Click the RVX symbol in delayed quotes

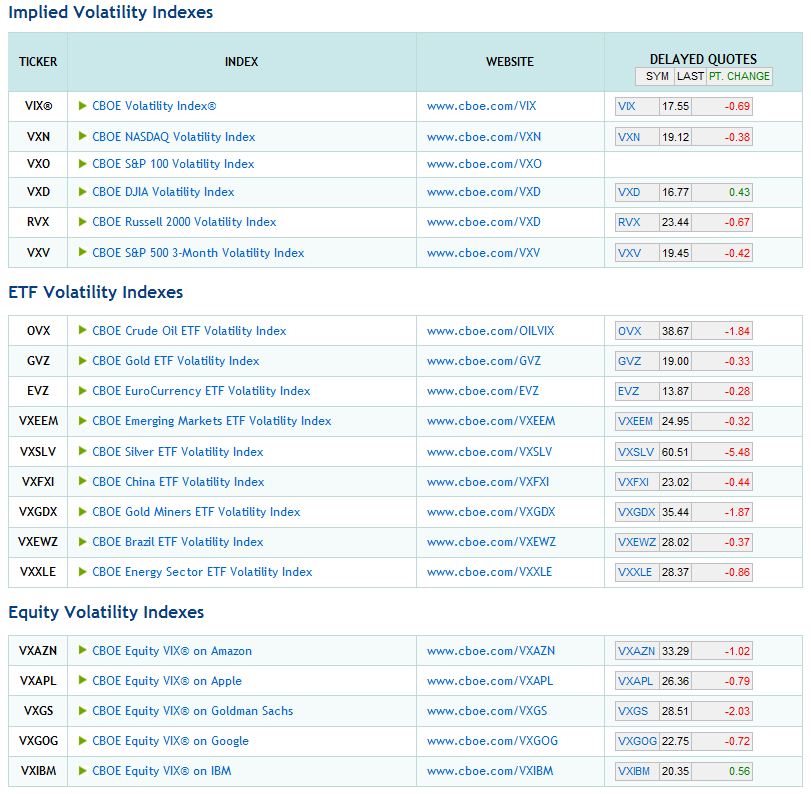click(x=629, y=222)
